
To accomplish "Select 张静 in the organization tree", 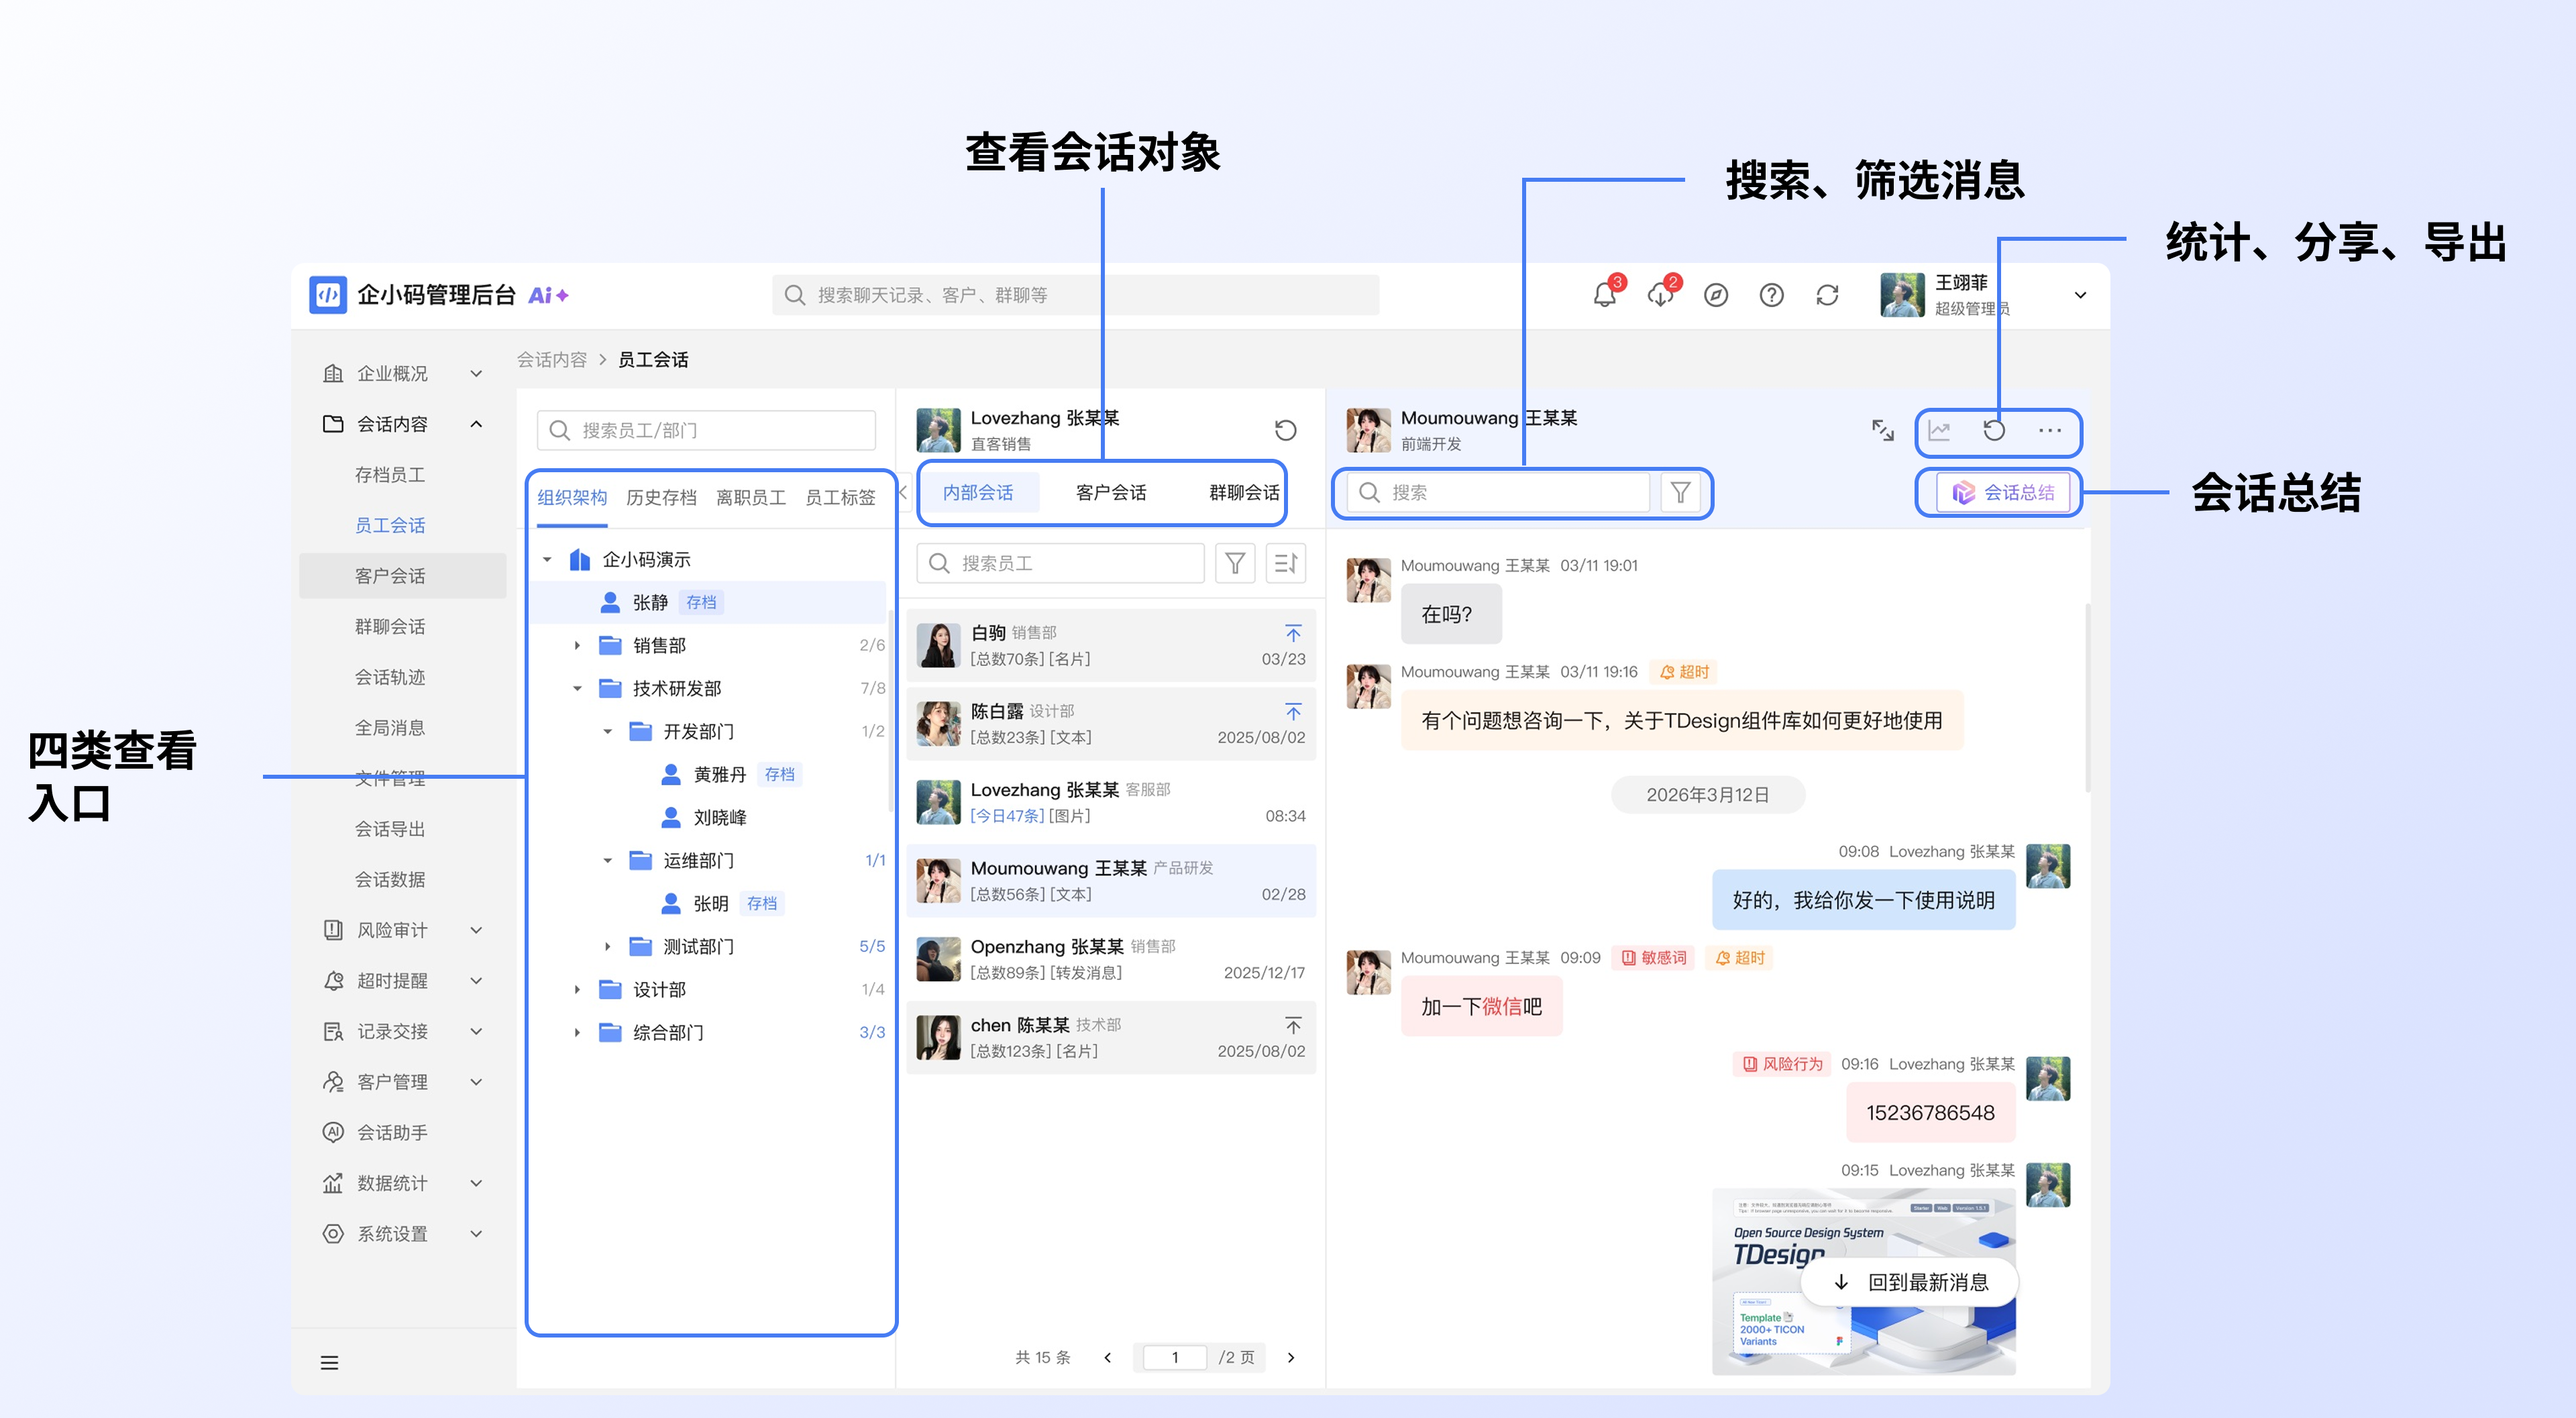I will click(x=707, y=602).
